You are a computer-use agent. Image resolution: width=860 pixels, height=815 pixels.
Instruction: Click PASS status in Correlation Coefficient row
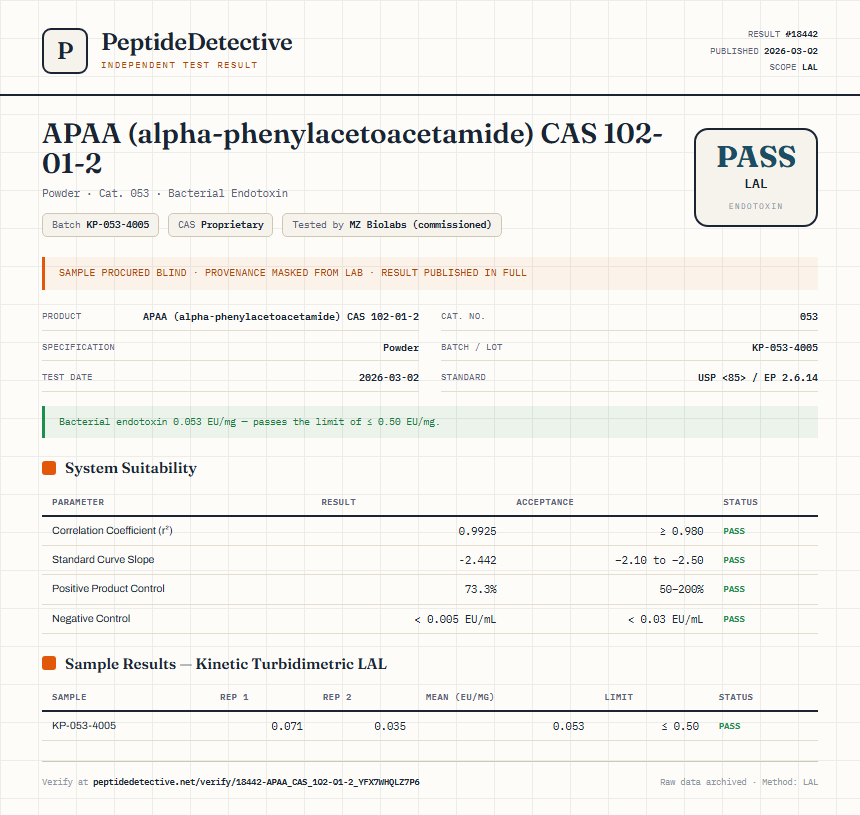[734, 531]
